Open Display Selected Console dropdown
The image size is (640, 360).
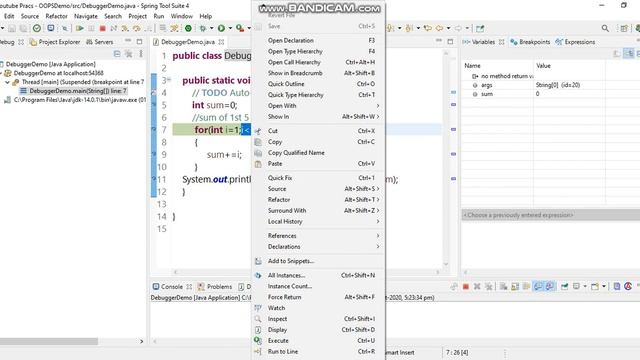pos(585,287)
